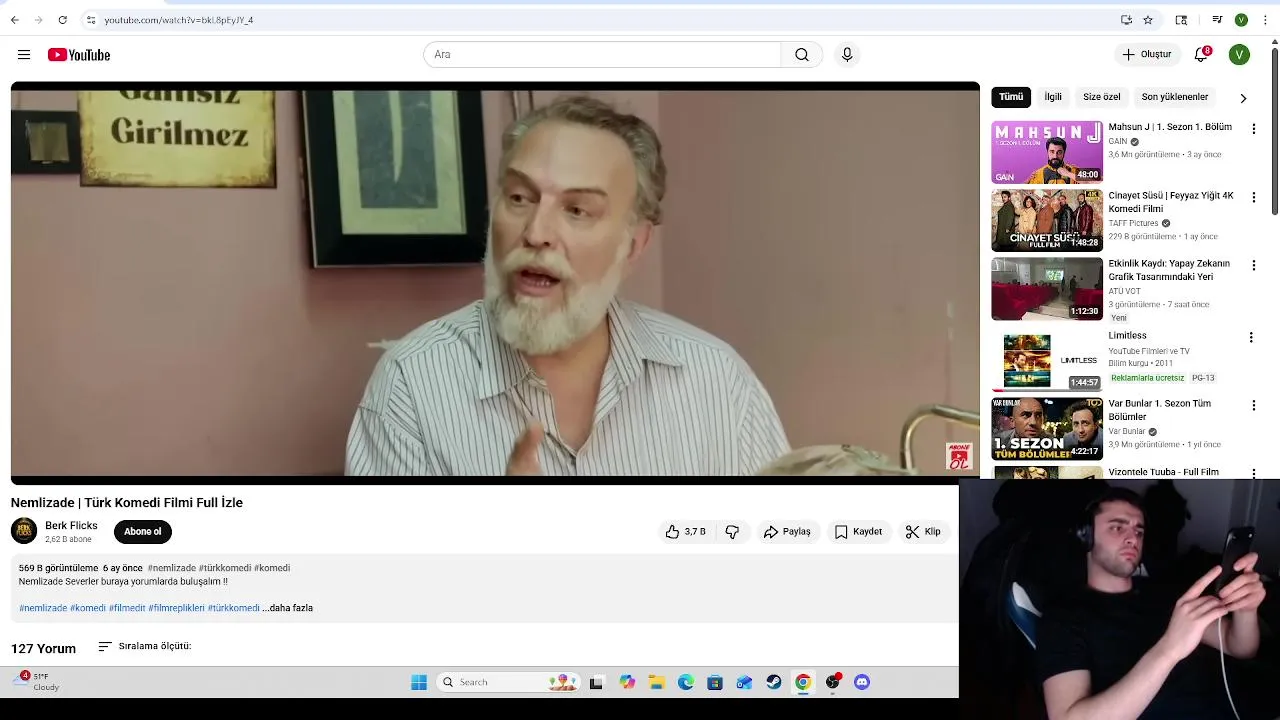Select the Tümü filter chip

tap(1011, 97)
